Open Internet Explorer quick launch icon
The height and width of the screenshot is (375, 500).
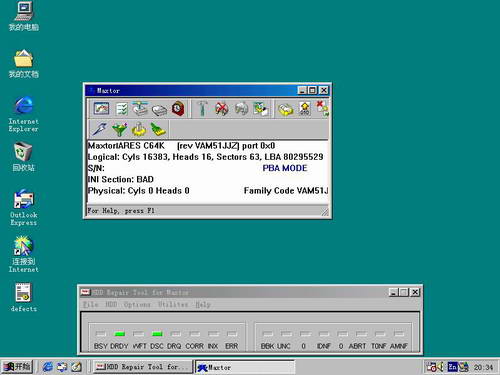point(47,367)
